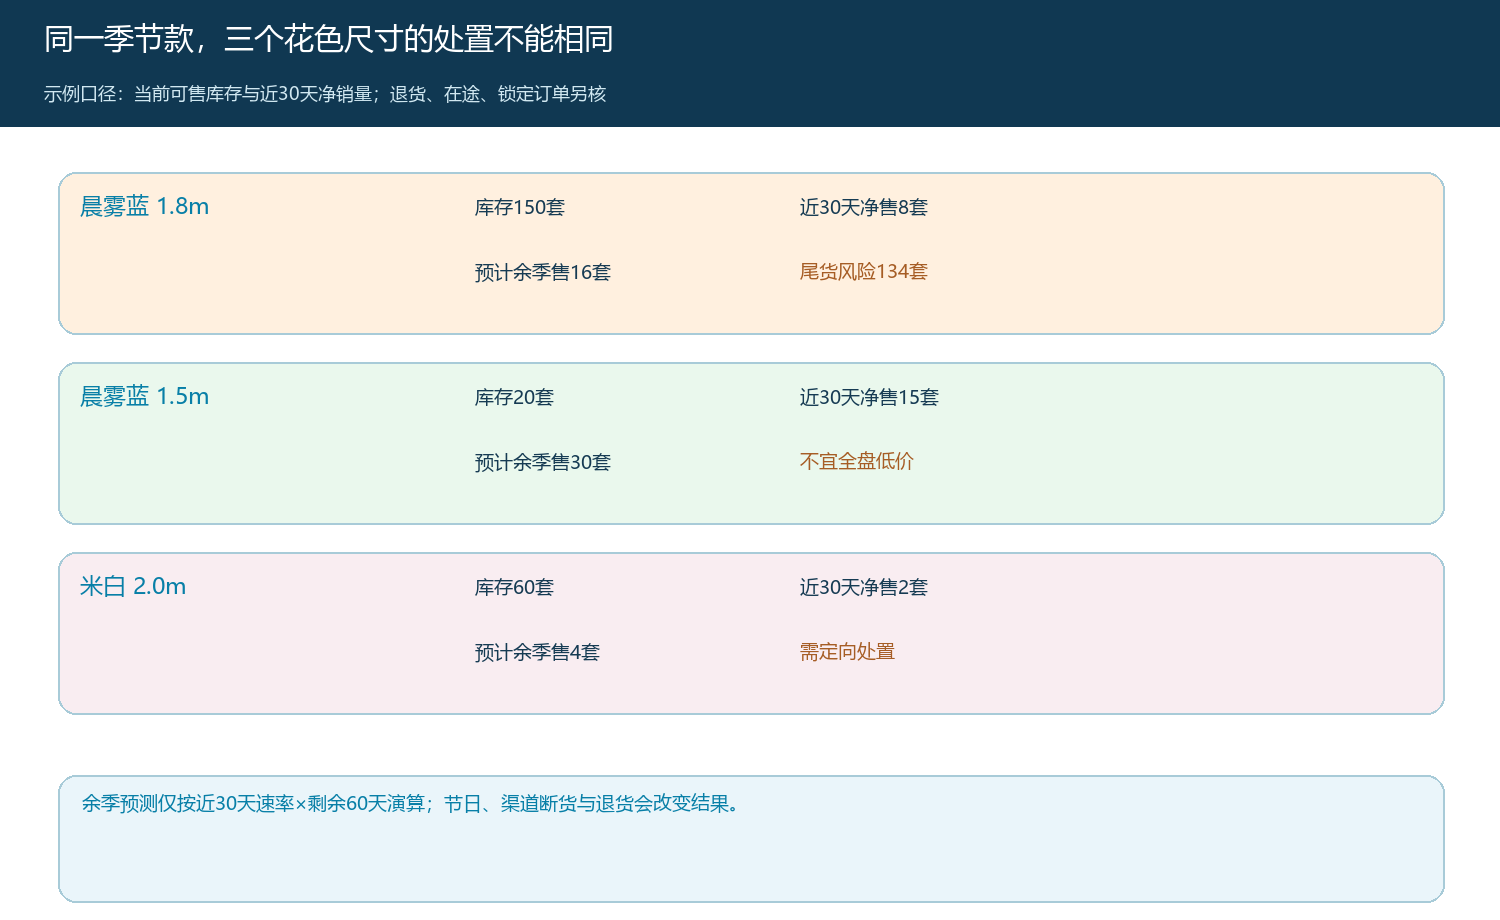
Task: Click 近30天净售2套 text
Action: click(x=864, y=587)
